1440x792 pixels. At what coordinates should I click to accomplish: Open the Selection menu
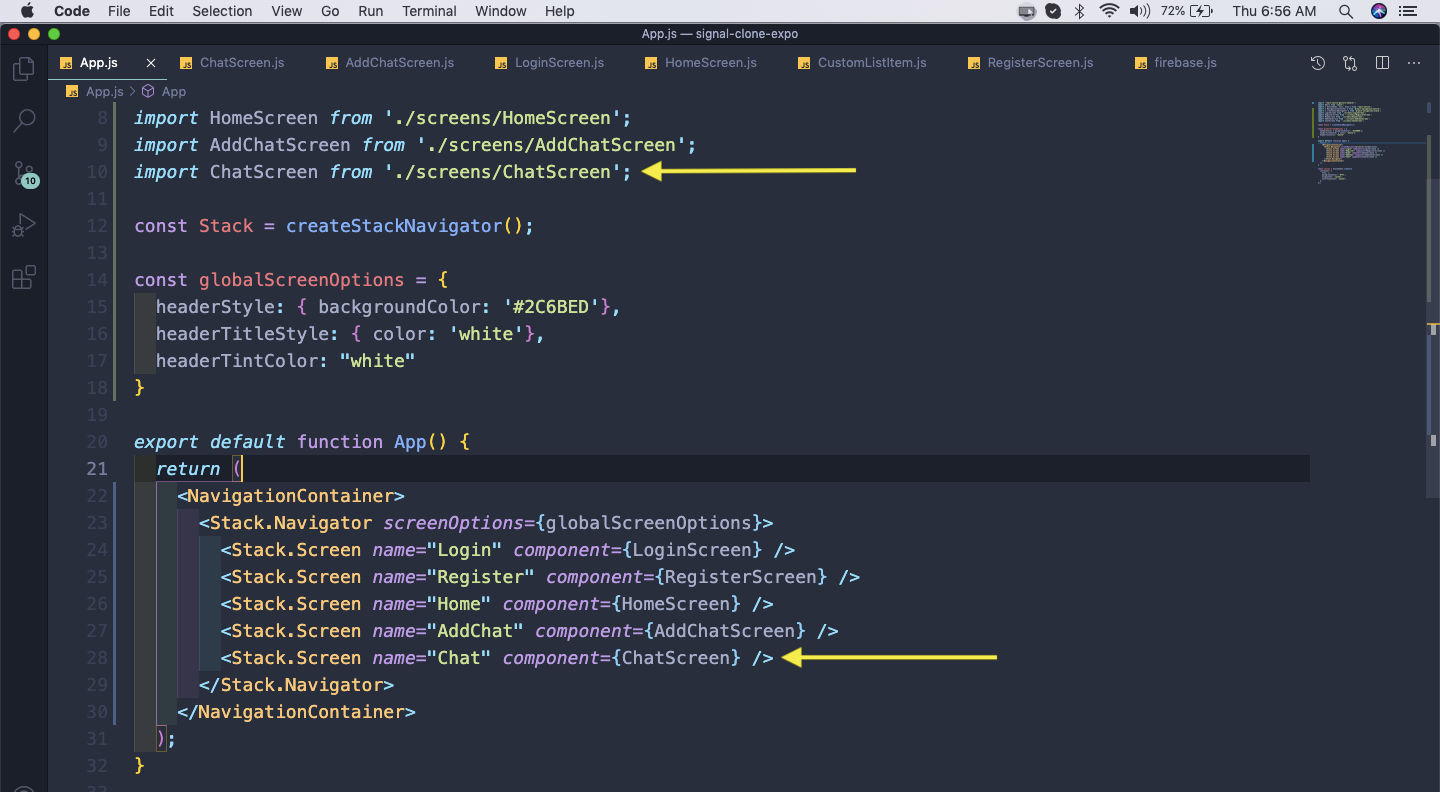pyautogui.click(x=222, y=11)
